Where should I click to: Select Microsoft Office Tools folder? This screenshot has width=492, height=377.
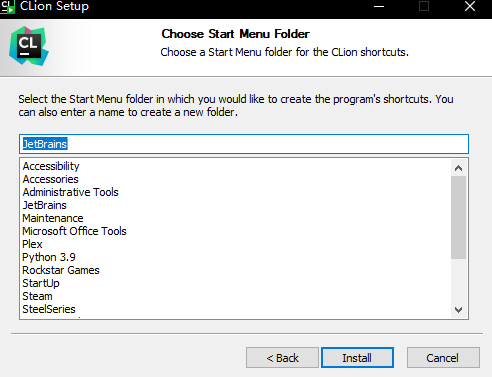74,231
